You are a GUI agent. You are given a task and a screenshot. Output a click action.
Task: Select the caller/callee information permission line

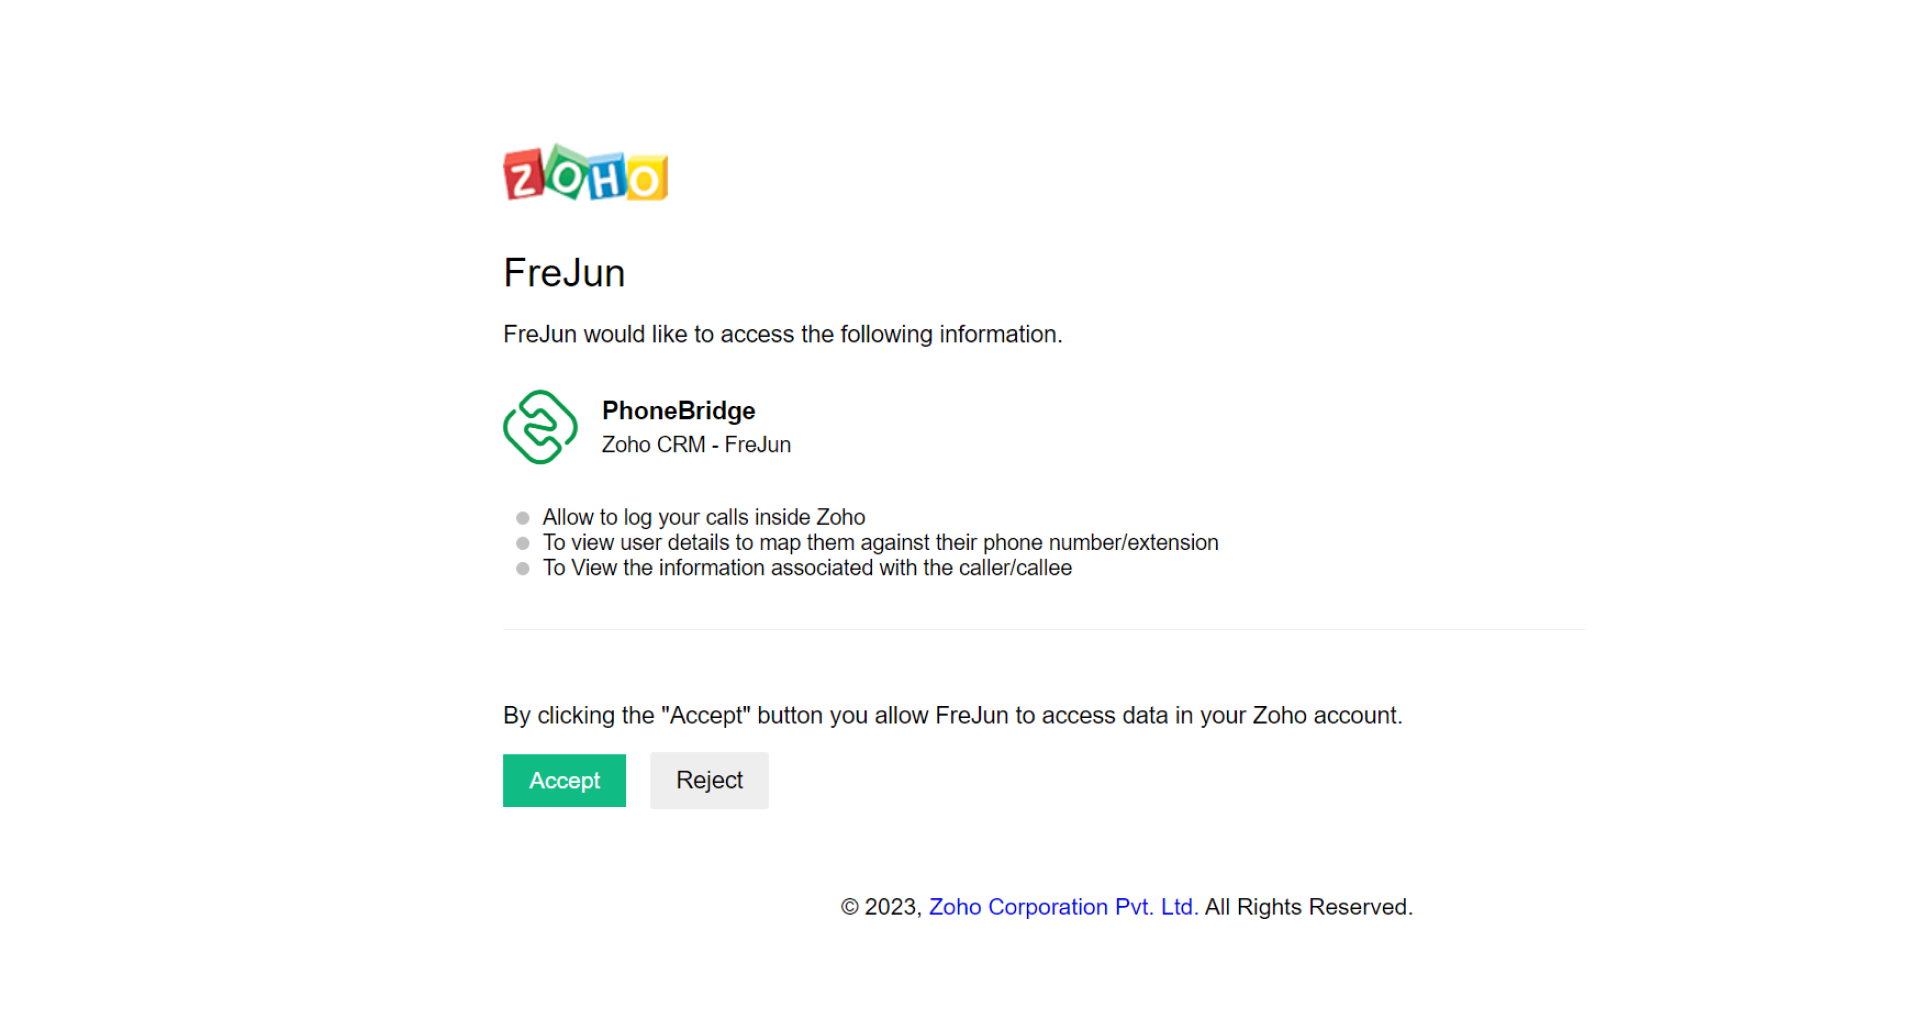coord(806,568)
